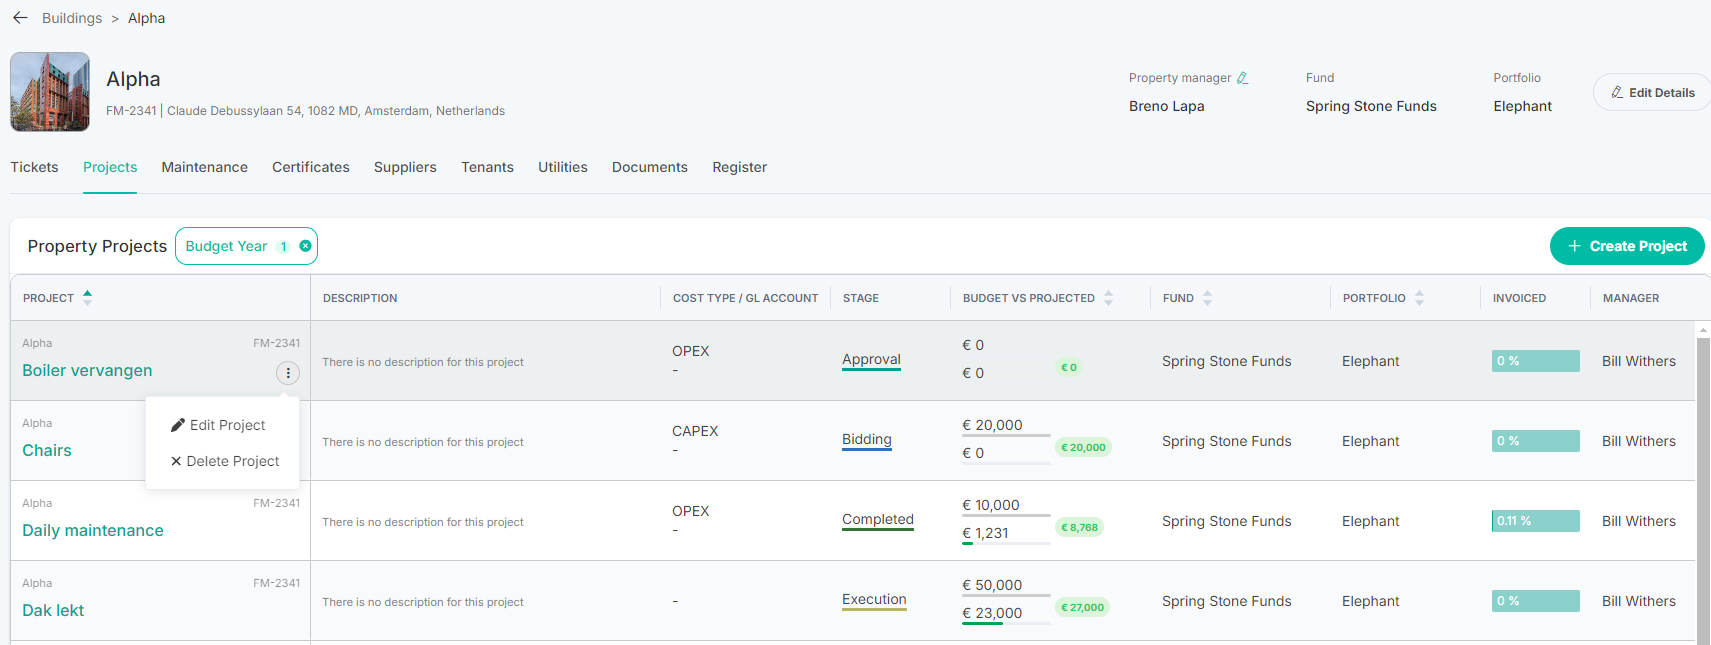Click Breno Lapa property manager name

coord(1167,106)
